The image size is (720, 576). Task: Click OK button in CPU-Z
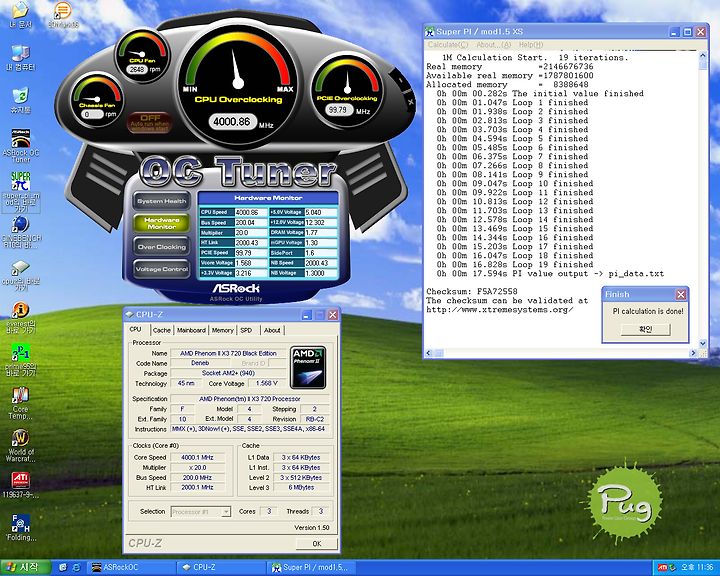[x=317, y=544]
